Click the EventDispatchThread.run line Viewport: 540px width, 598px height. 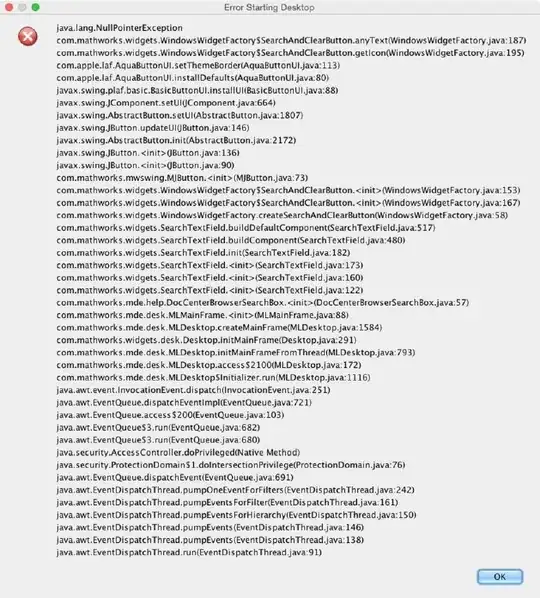[189, 552]
